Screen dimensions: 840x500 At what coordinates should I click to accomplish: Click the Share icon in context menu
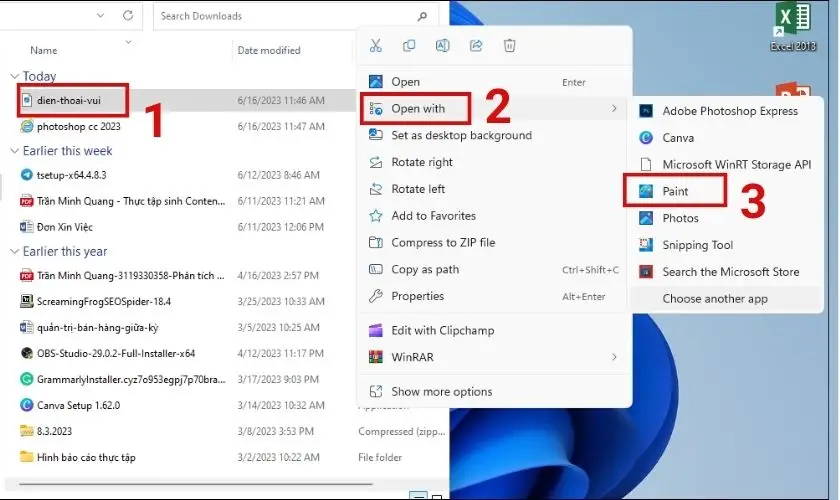pos(476,46)
